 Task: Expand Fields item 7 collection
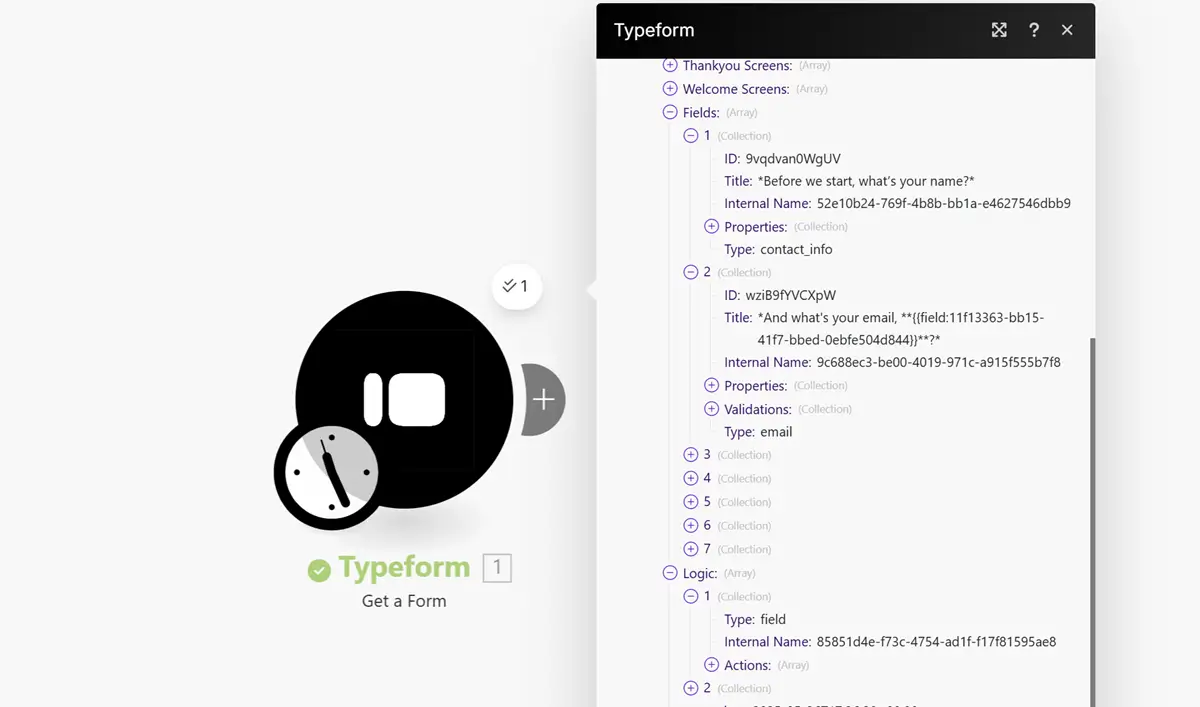(691, 549)
